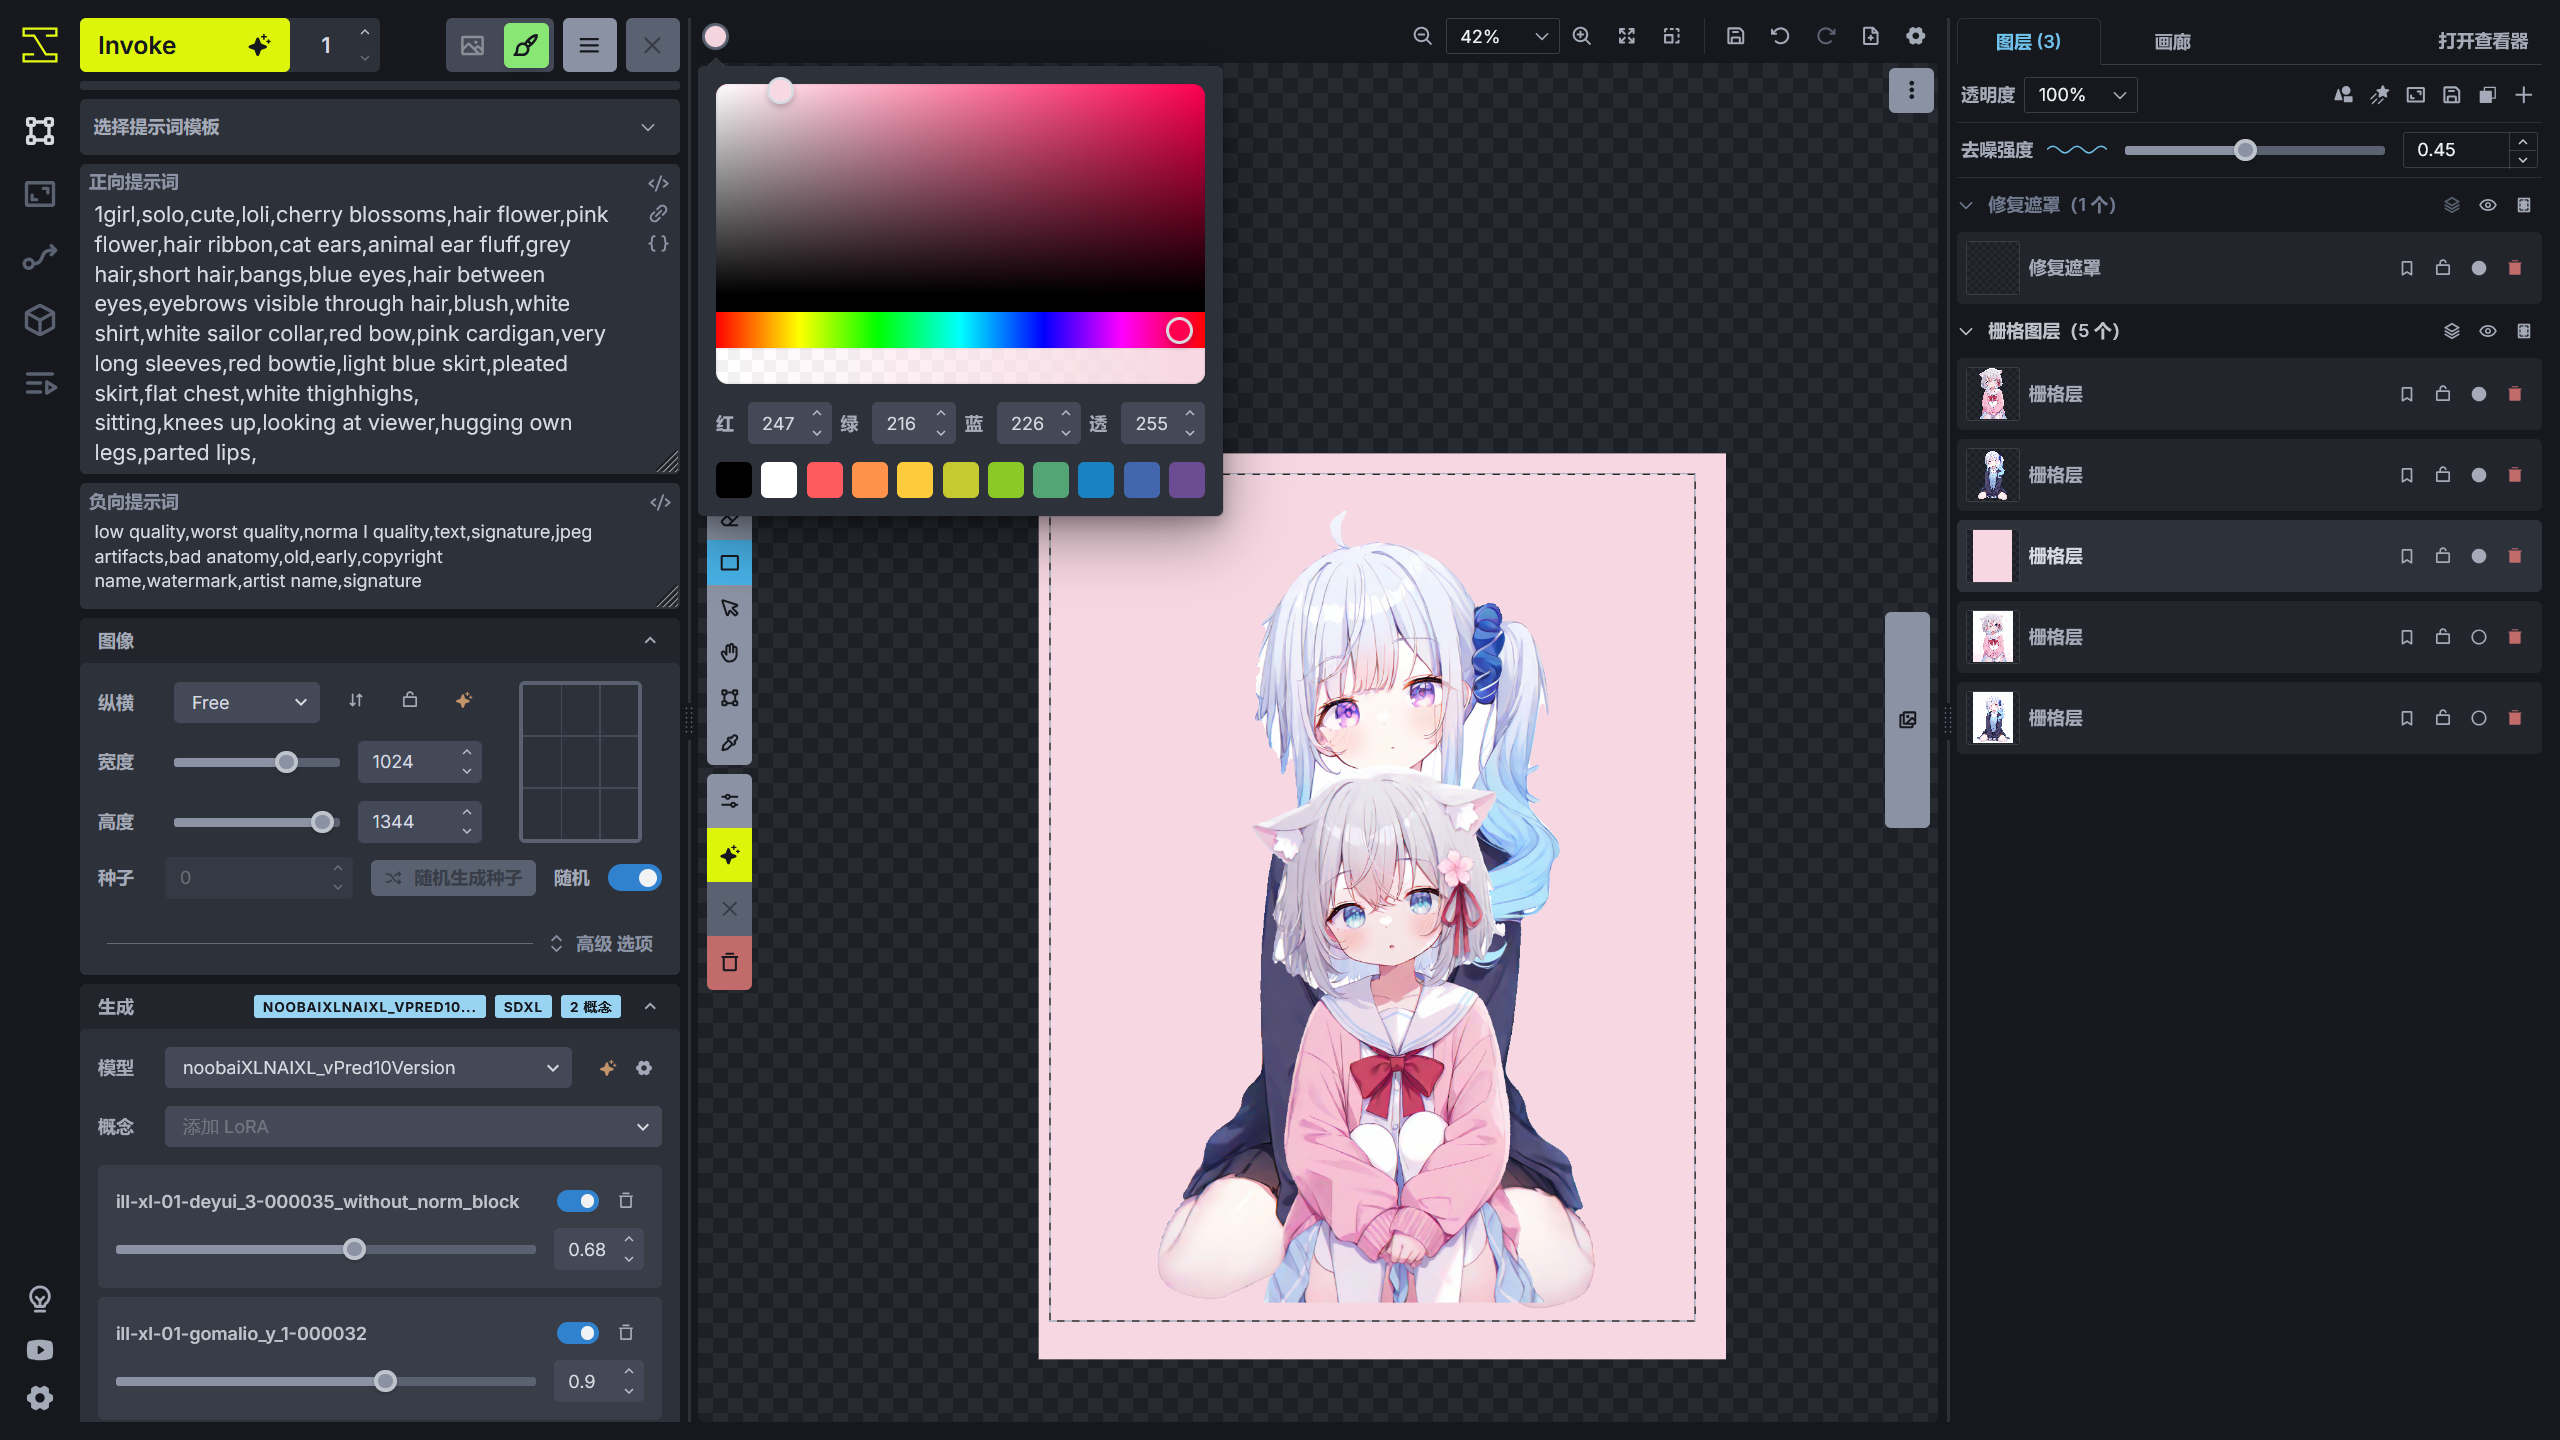The height and width of the screenshot is (1440, 2560).
Task: Toggle visibility of the 修复遮罩 group
Action: (2488, 204)
